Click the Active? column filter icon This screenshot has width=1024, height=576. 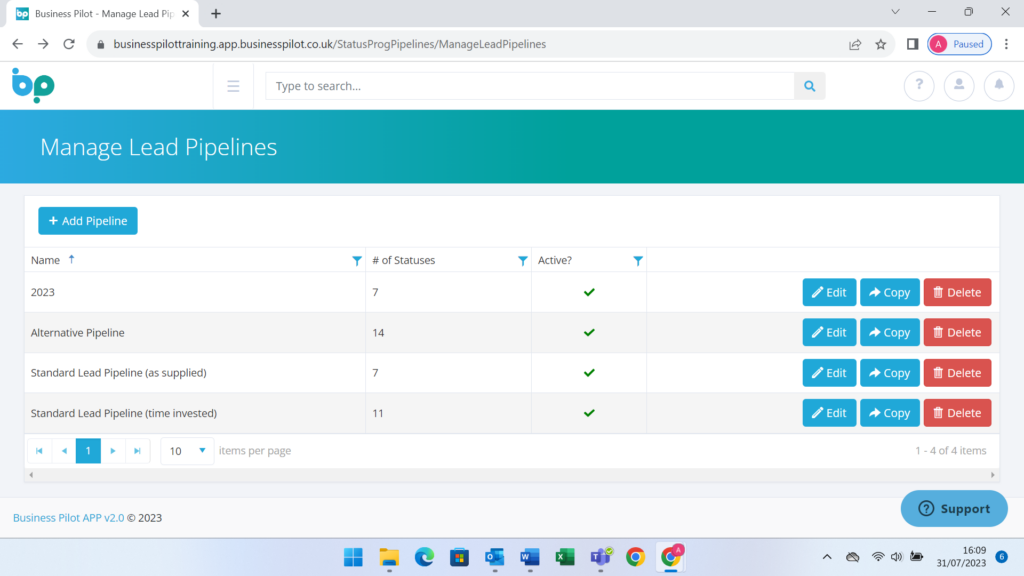(x=638, y=261)
